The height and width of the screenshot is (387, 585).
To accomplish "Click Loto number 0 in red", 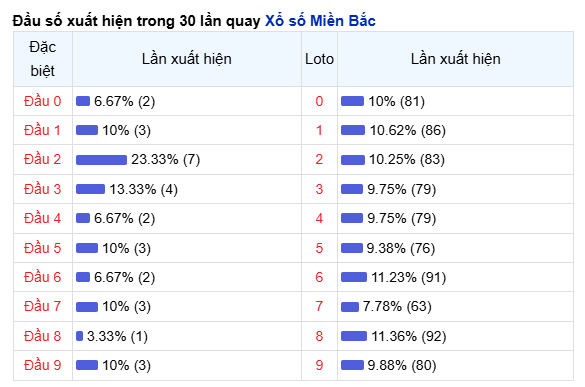I will (x=319, y=101).
